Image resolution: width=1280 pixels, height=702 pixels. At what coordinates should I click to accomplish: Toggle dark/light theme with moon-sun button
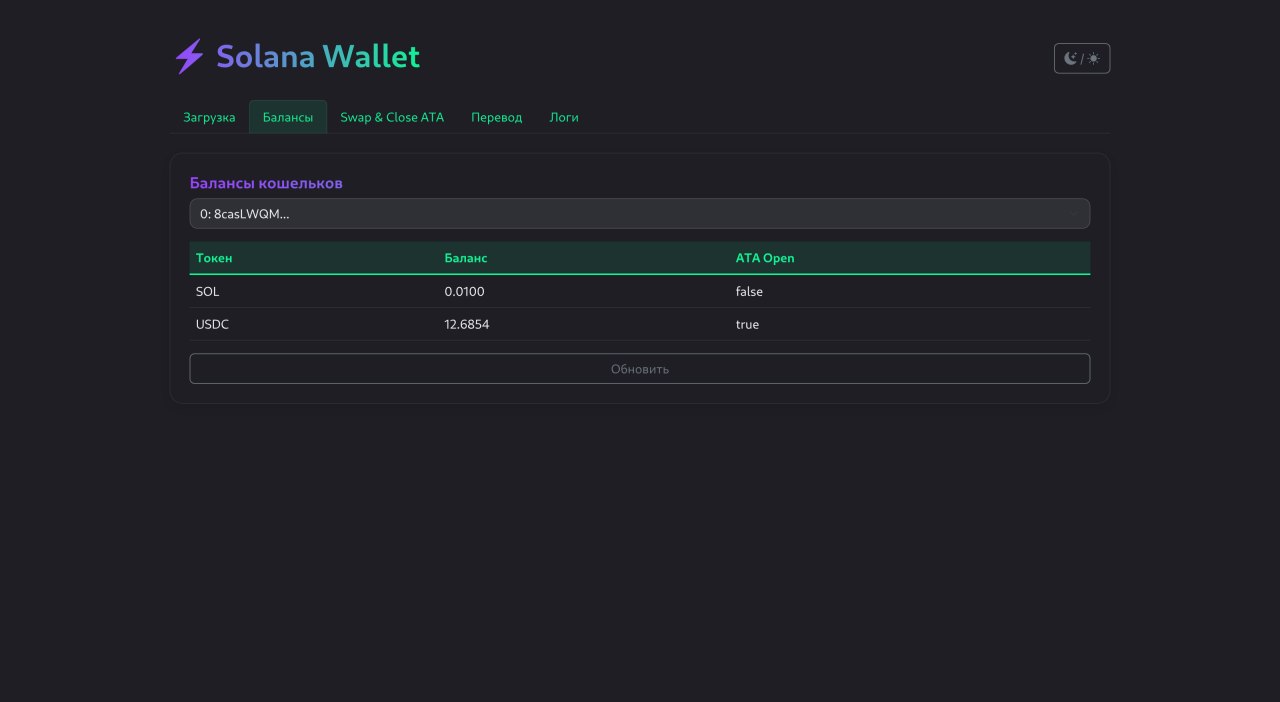(x=1081, y=59)
